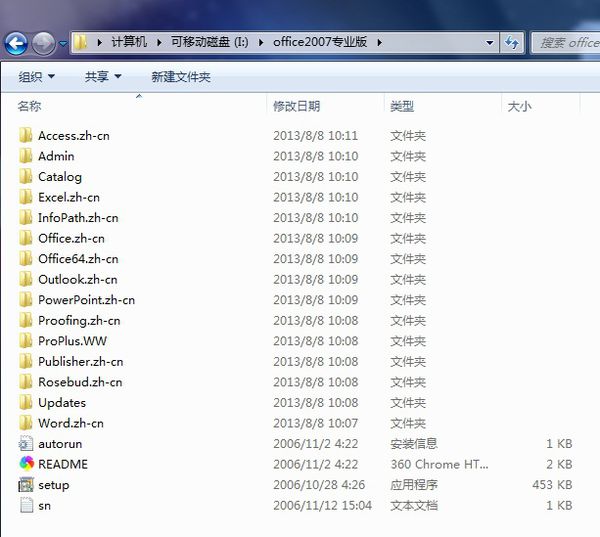
Task: Select README 360 Chrome file icon
Action: coord(26,464)
